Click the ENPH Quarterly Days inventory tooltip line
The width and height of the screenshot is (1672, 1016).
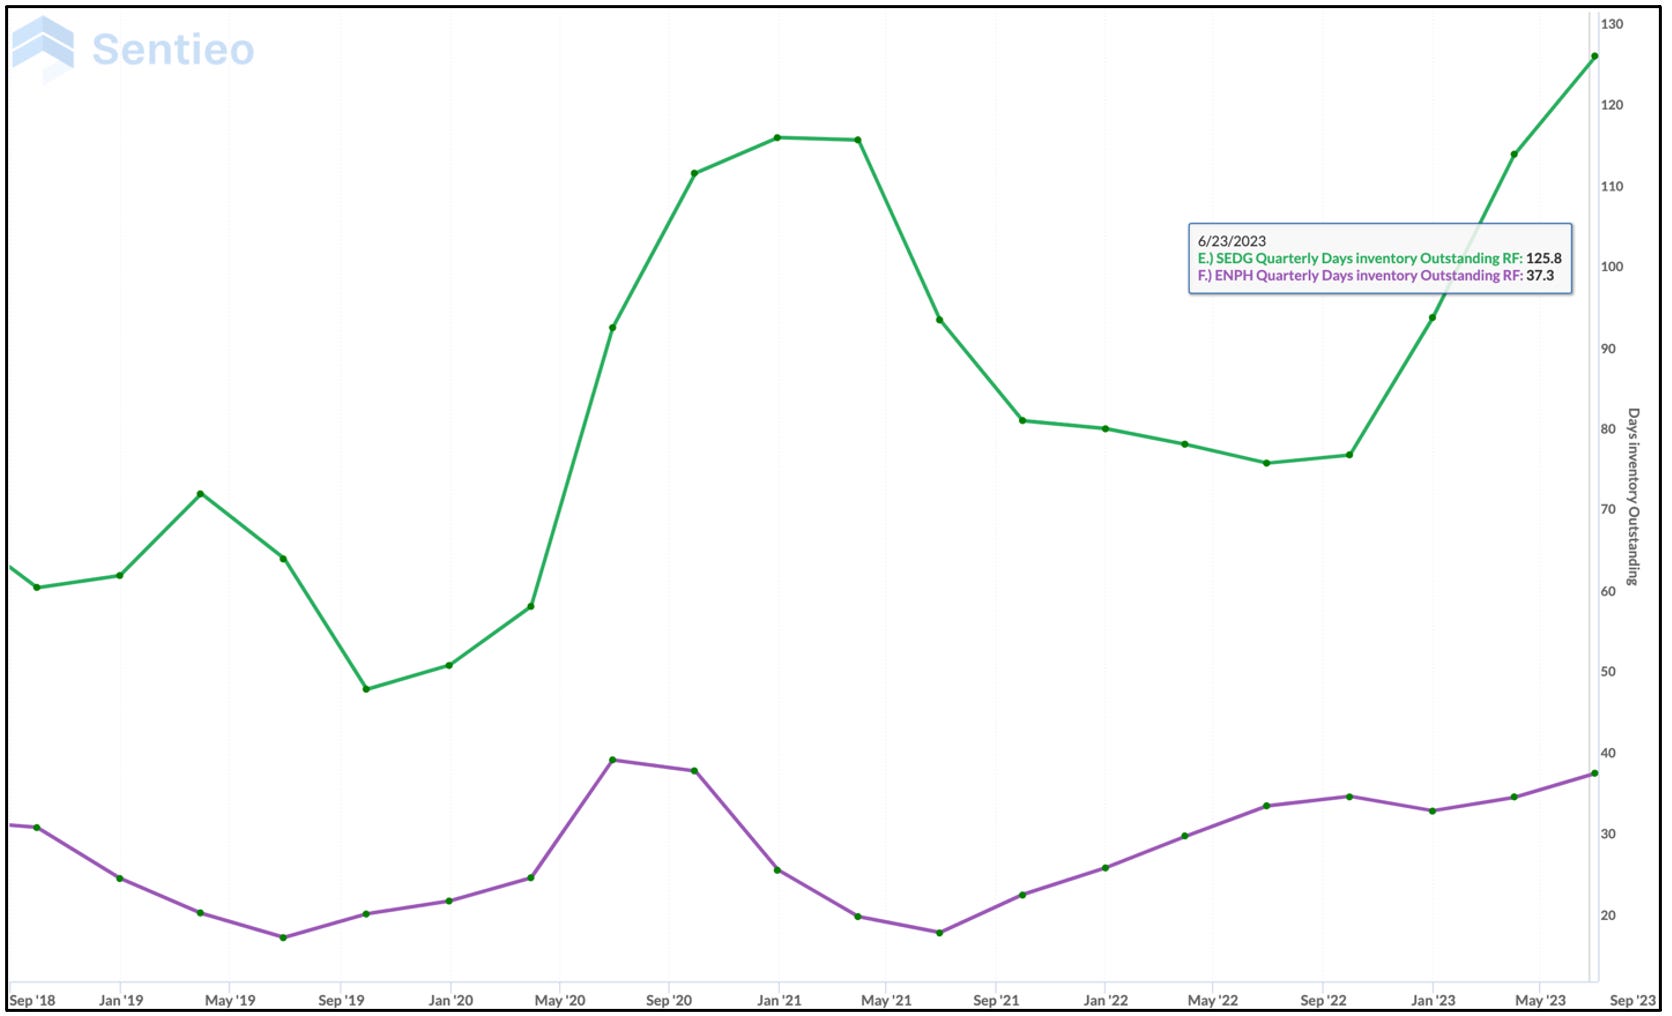pyautogui.click(x=1376, y=275)
